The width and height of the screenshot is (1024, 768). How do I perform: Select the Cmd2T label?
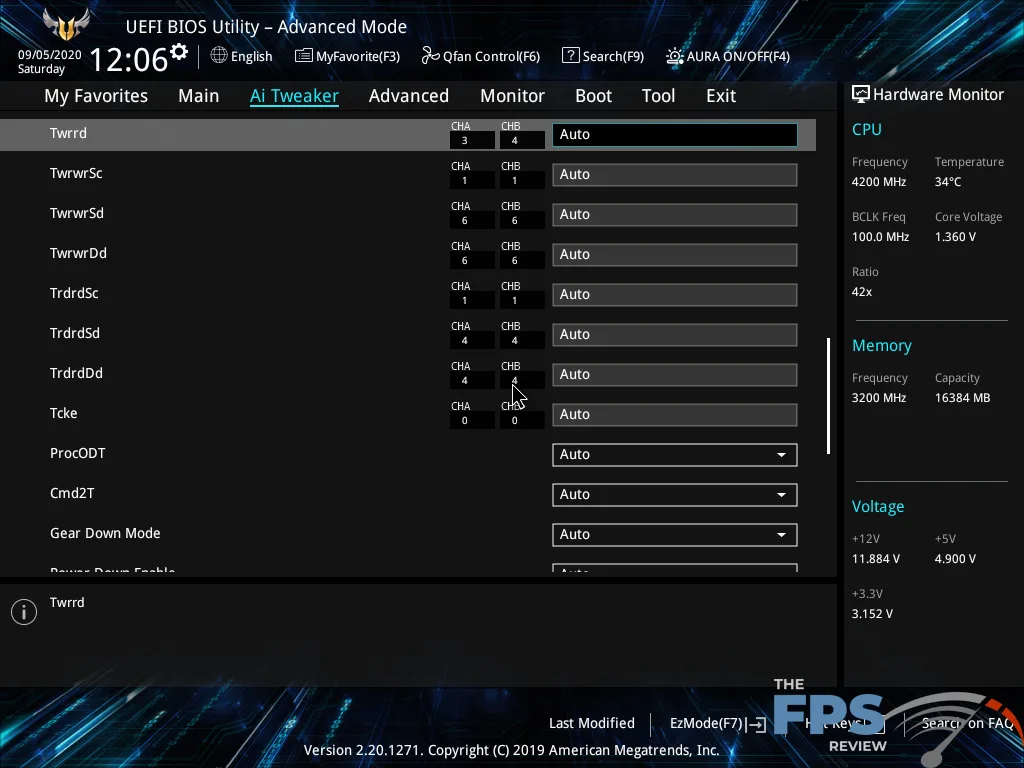[72, 493]
